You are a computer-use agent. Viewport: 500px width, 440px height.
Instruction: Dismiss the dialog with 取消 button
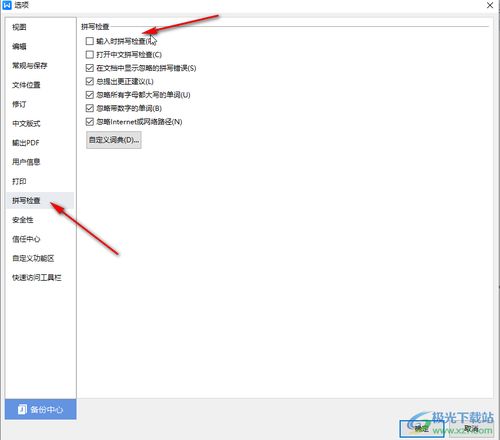(471, 429)
